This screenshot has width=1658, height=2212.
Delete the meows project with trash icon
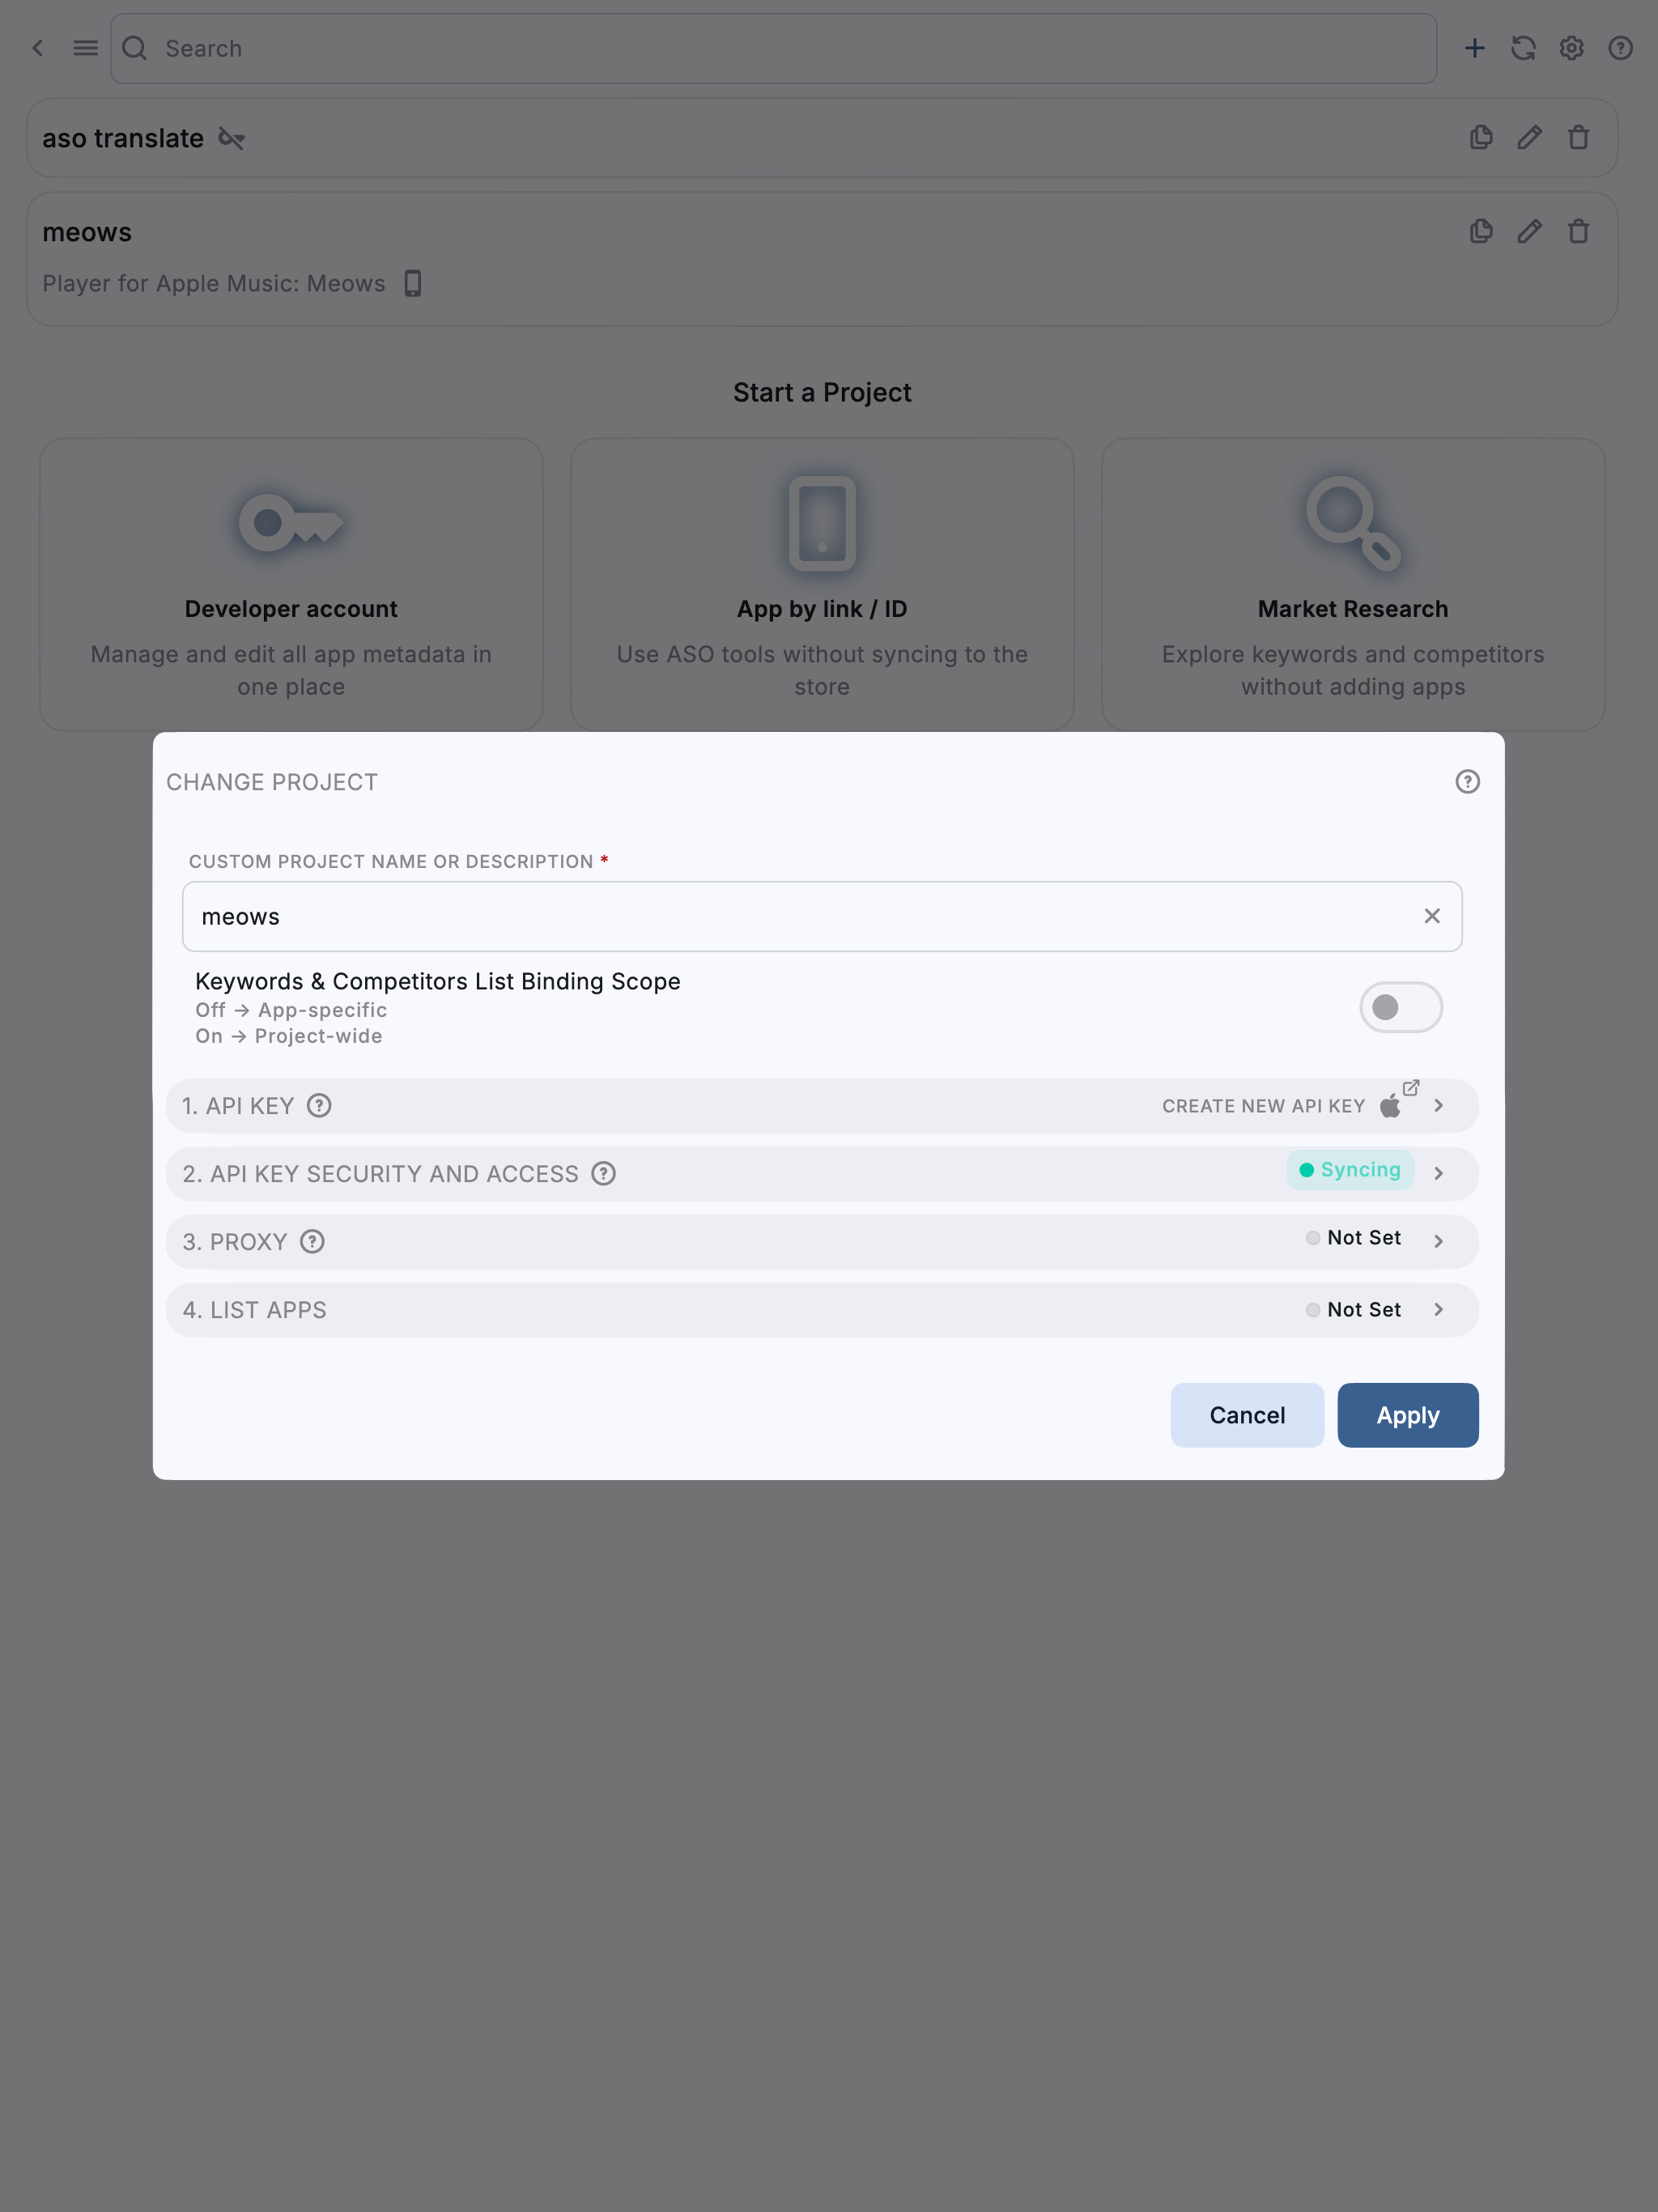coord(1578,232)
